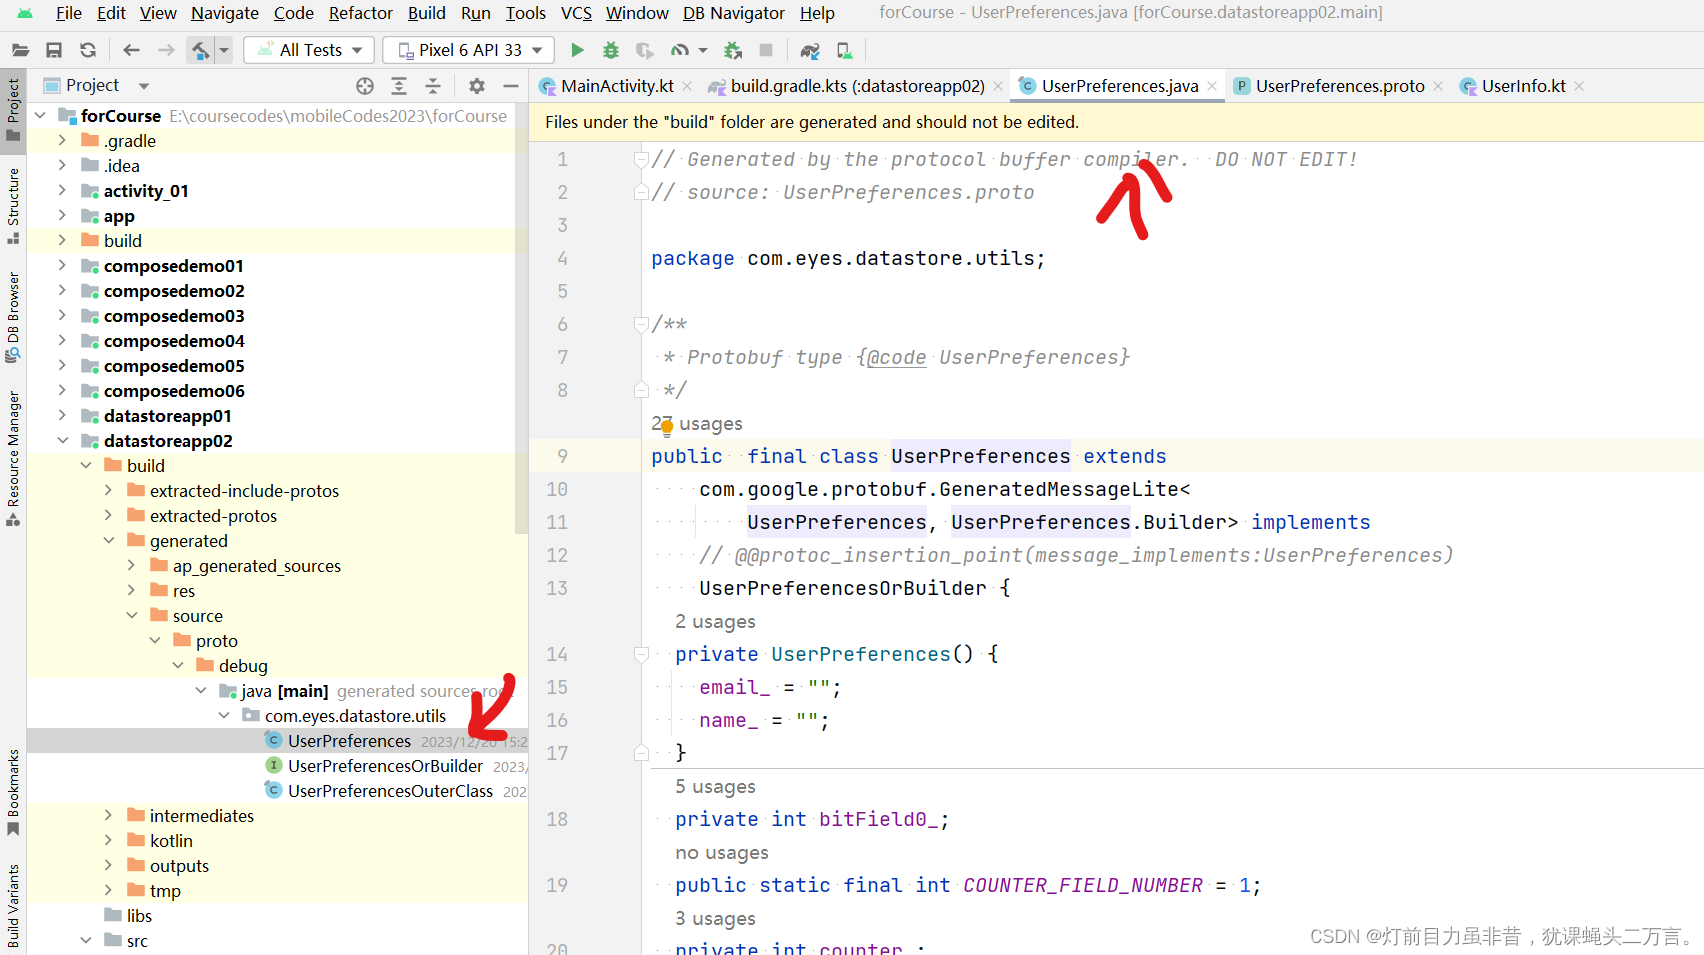
Task: Expand the intermediates folder
Action: point(108,816)
